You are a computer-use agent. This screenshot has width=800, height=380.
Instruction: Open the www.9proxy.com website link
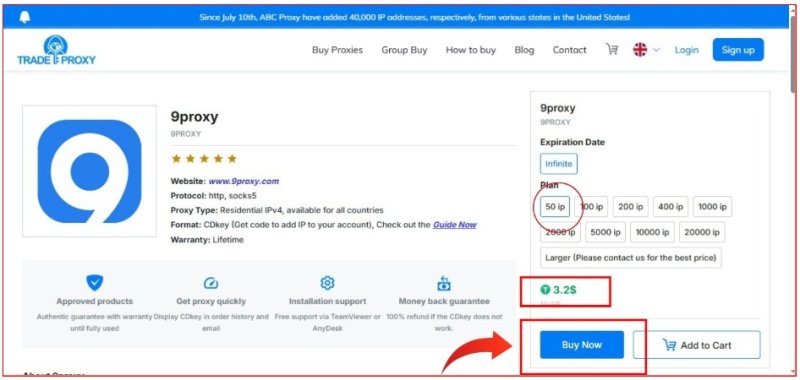point(243,181)
